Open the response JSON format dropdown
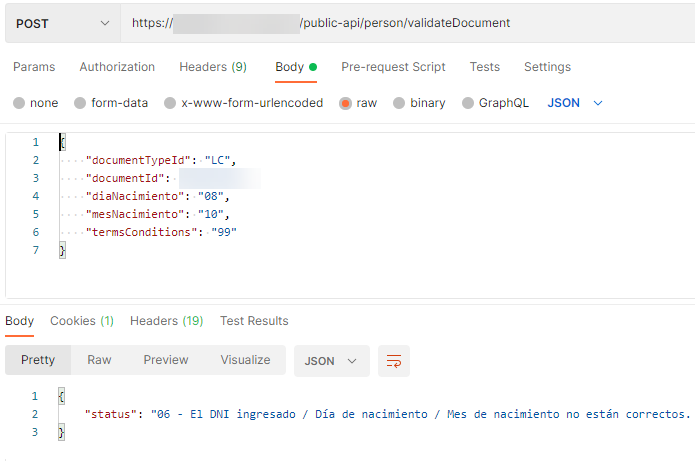This screenshot has width=695, height=461. pos(332,361)
